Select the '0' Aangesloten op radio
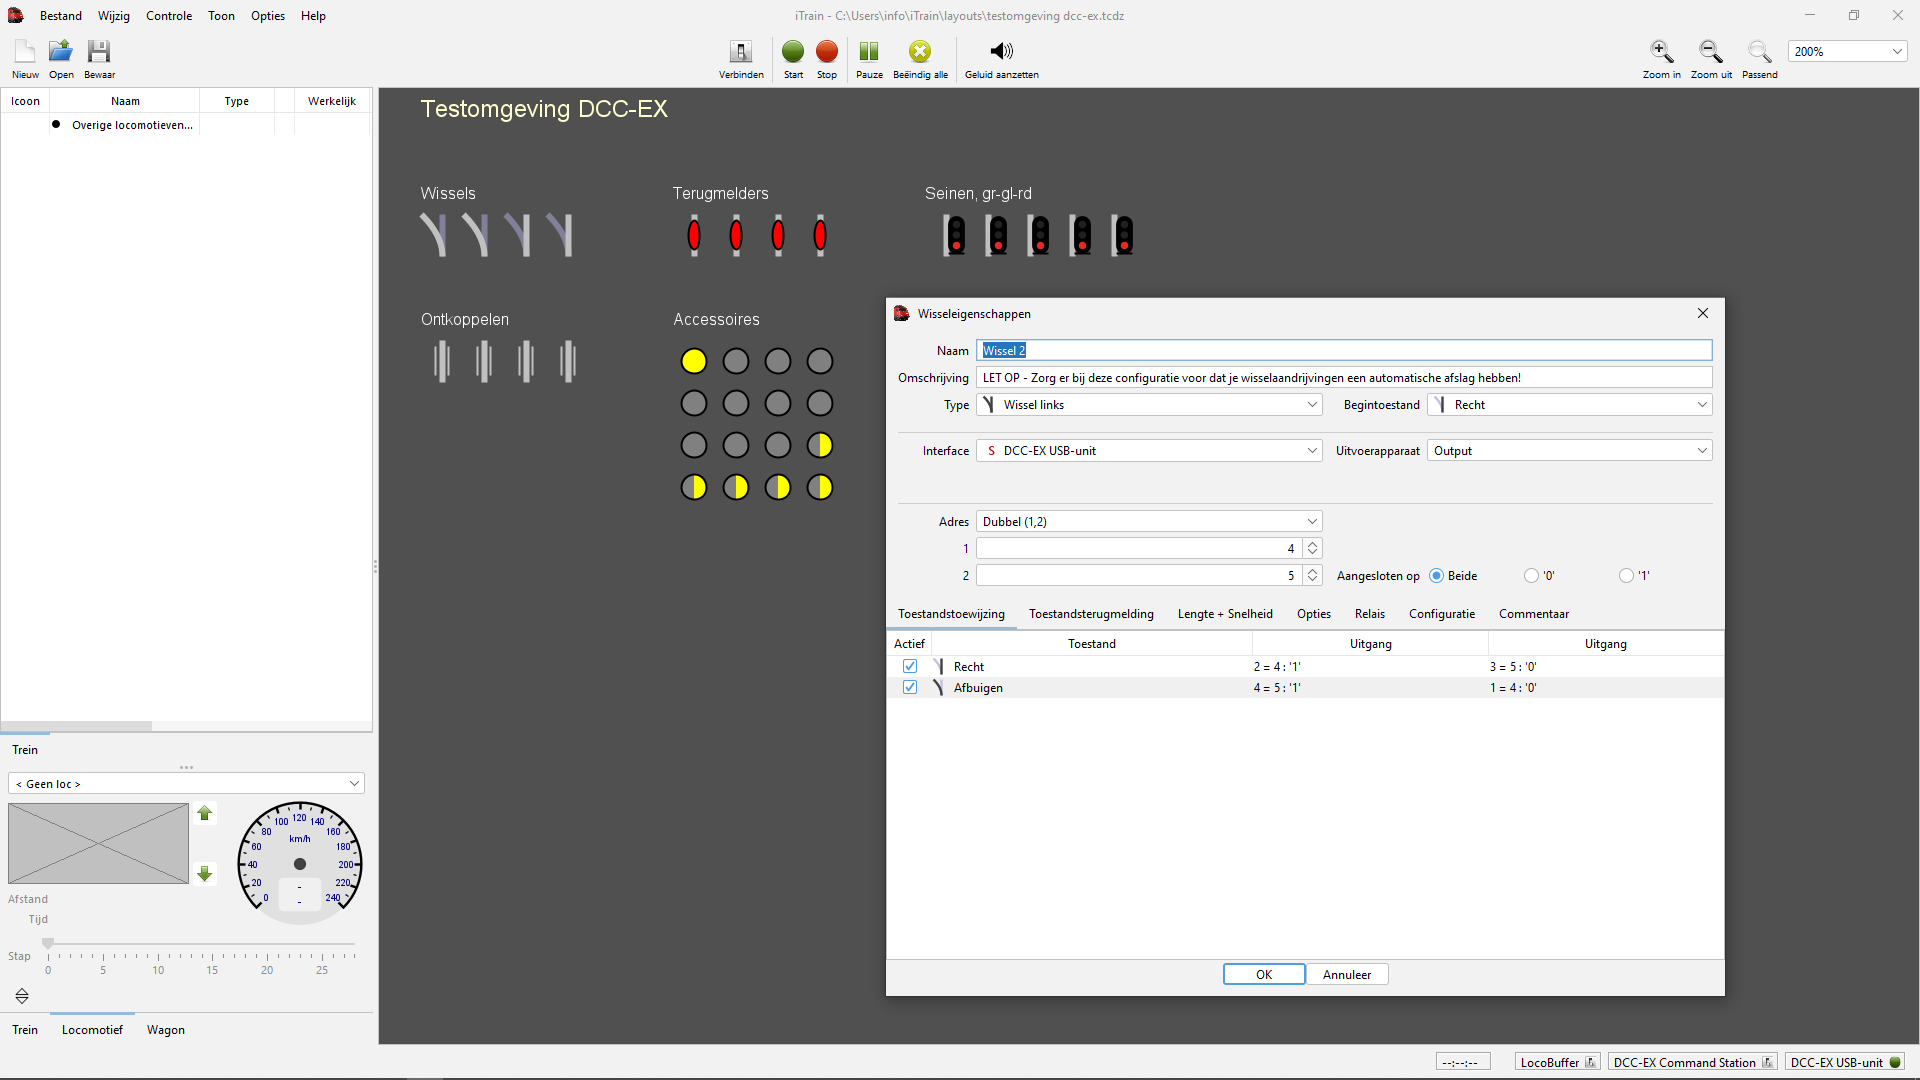Viewport: 1920px width, 1080px height. click(1531, 576)
